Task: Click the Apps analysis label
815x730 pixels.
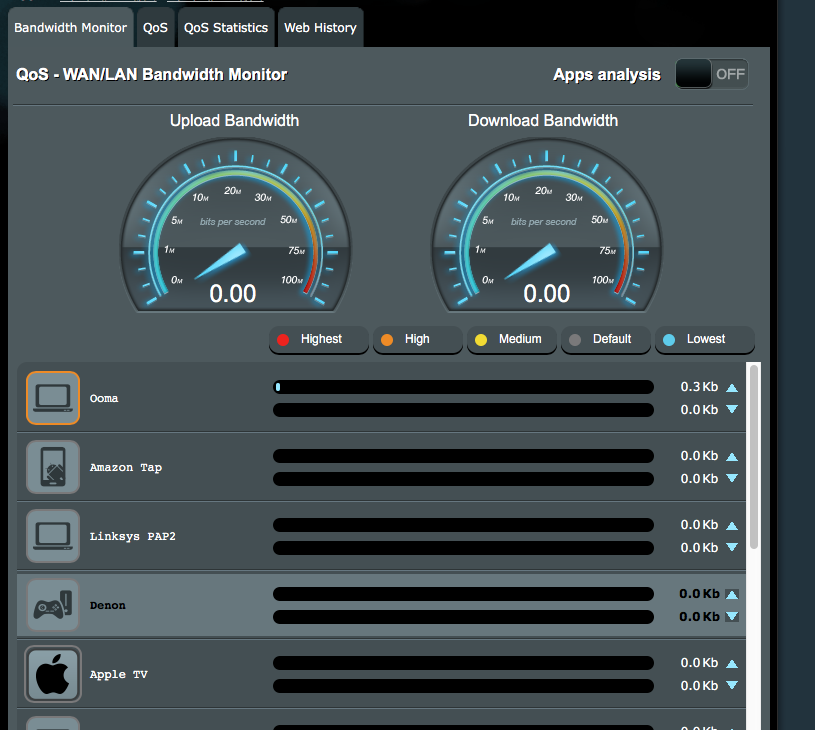Action: point(607,74)
